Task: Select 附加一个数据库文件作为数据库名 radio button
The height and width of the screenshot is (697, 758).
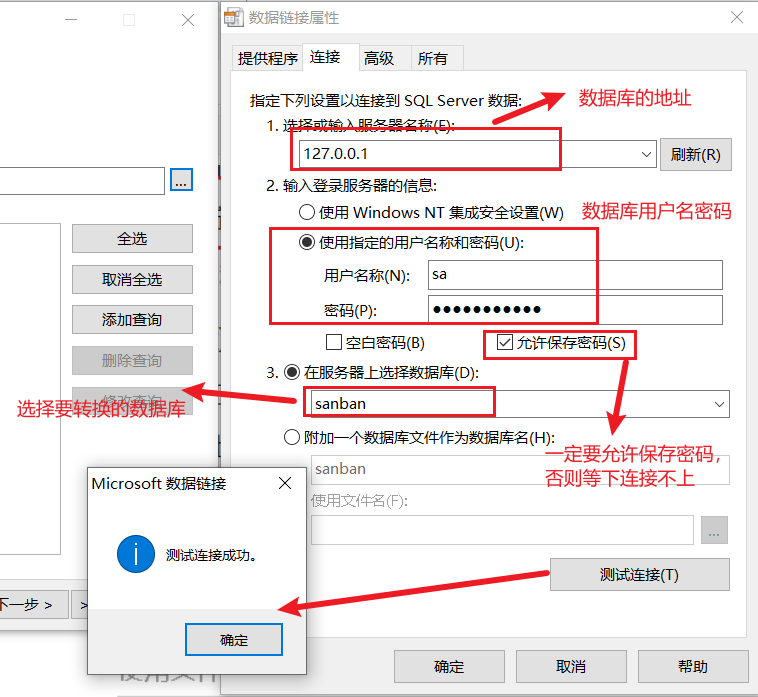Action: [292, 437]
